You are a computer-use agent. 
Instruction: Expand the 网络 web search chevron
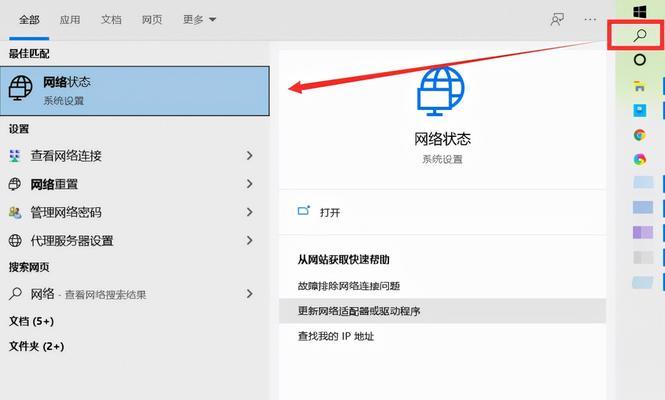click(250, 294)
